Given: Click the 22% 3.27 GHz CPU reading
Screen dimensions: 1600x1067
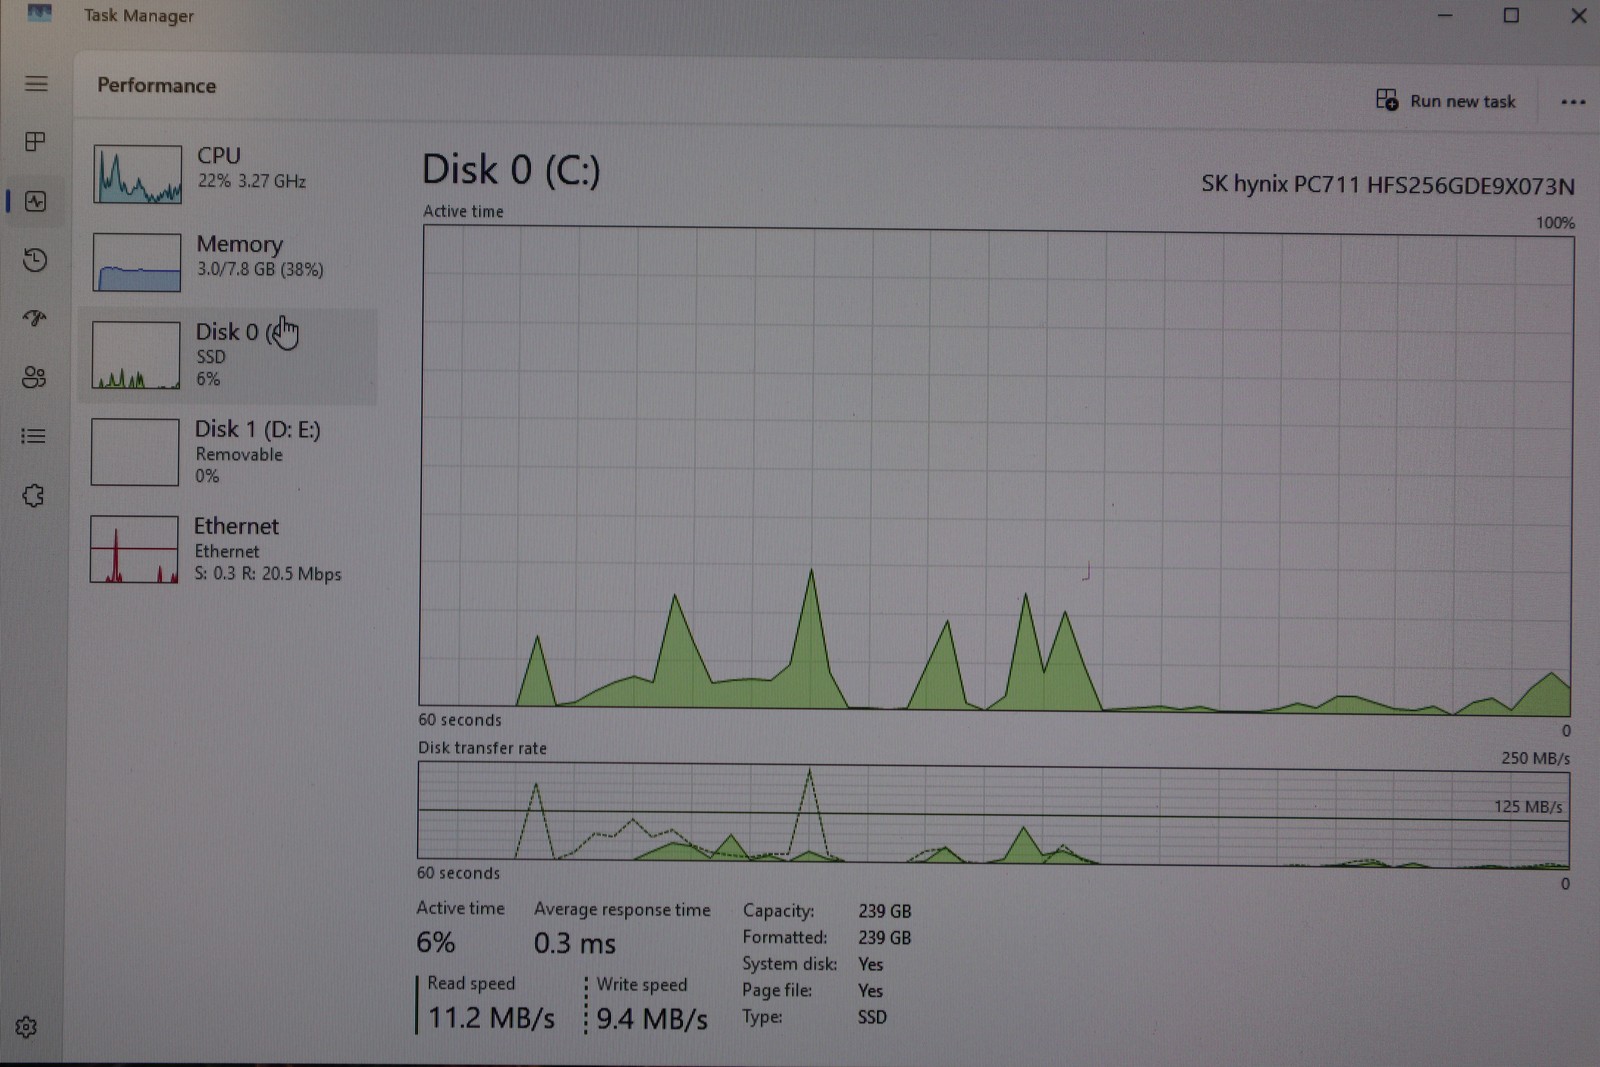Looking at the screenshot, I should (x=251, y=181).
